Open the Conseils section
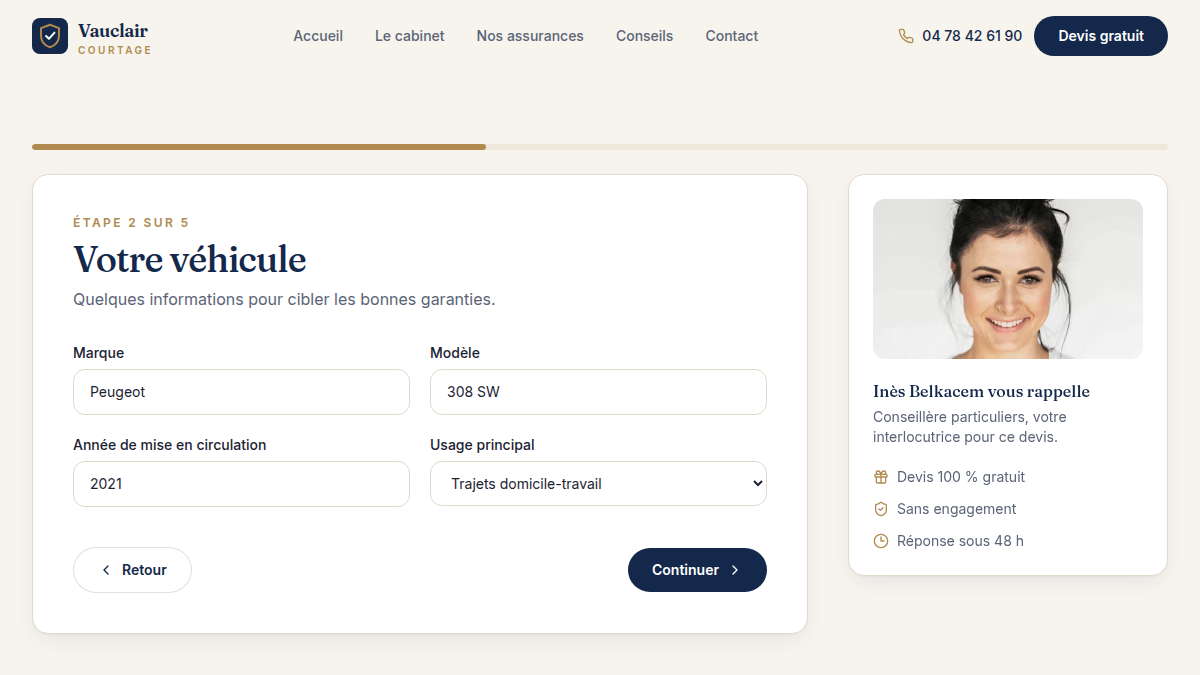 click(x=645, y=36)
